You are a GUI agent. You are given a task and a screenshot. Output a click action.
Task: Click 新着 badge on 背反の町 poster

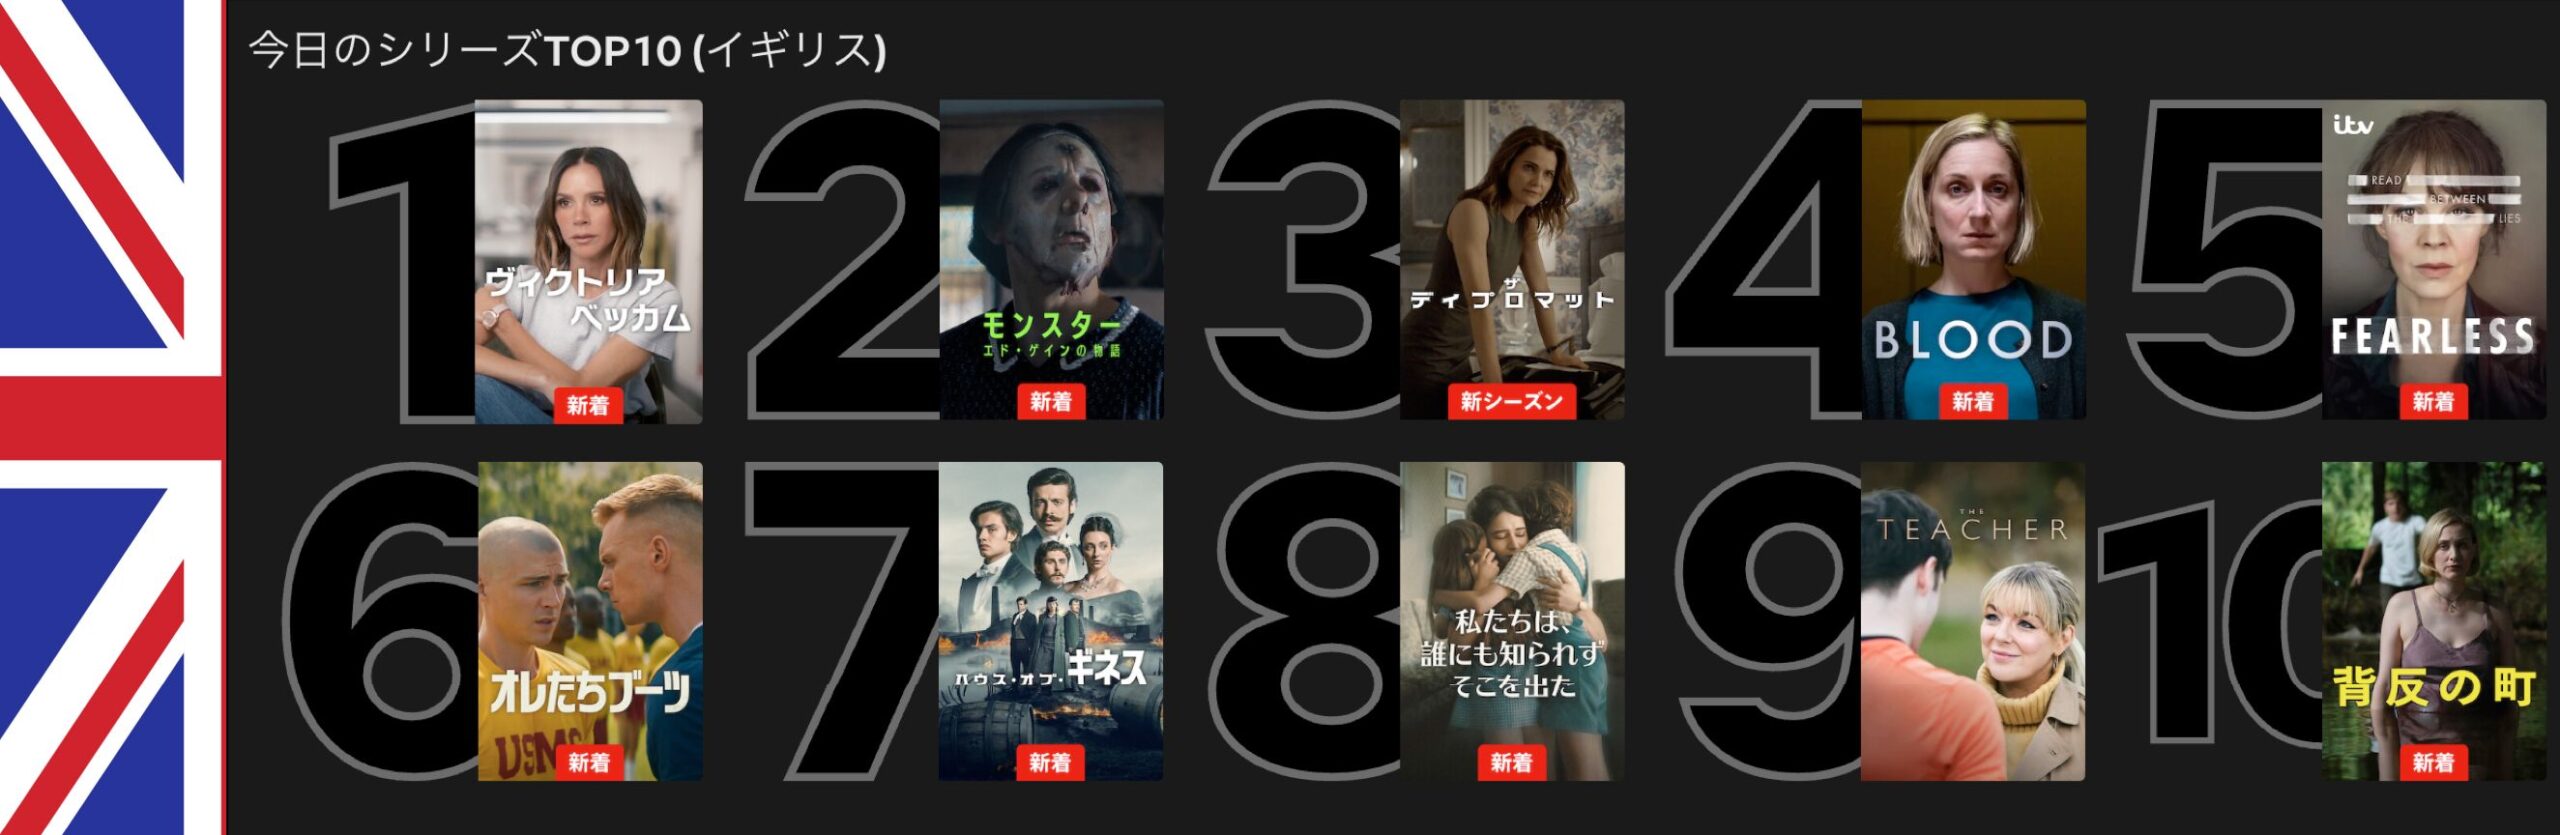click(2433, 763)
